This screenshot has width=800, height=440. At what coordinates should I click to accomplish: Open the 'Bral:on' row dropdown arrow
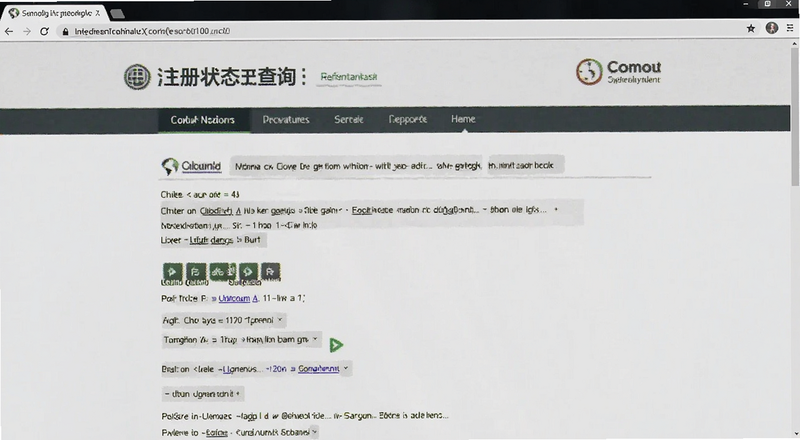pos(345,368)
